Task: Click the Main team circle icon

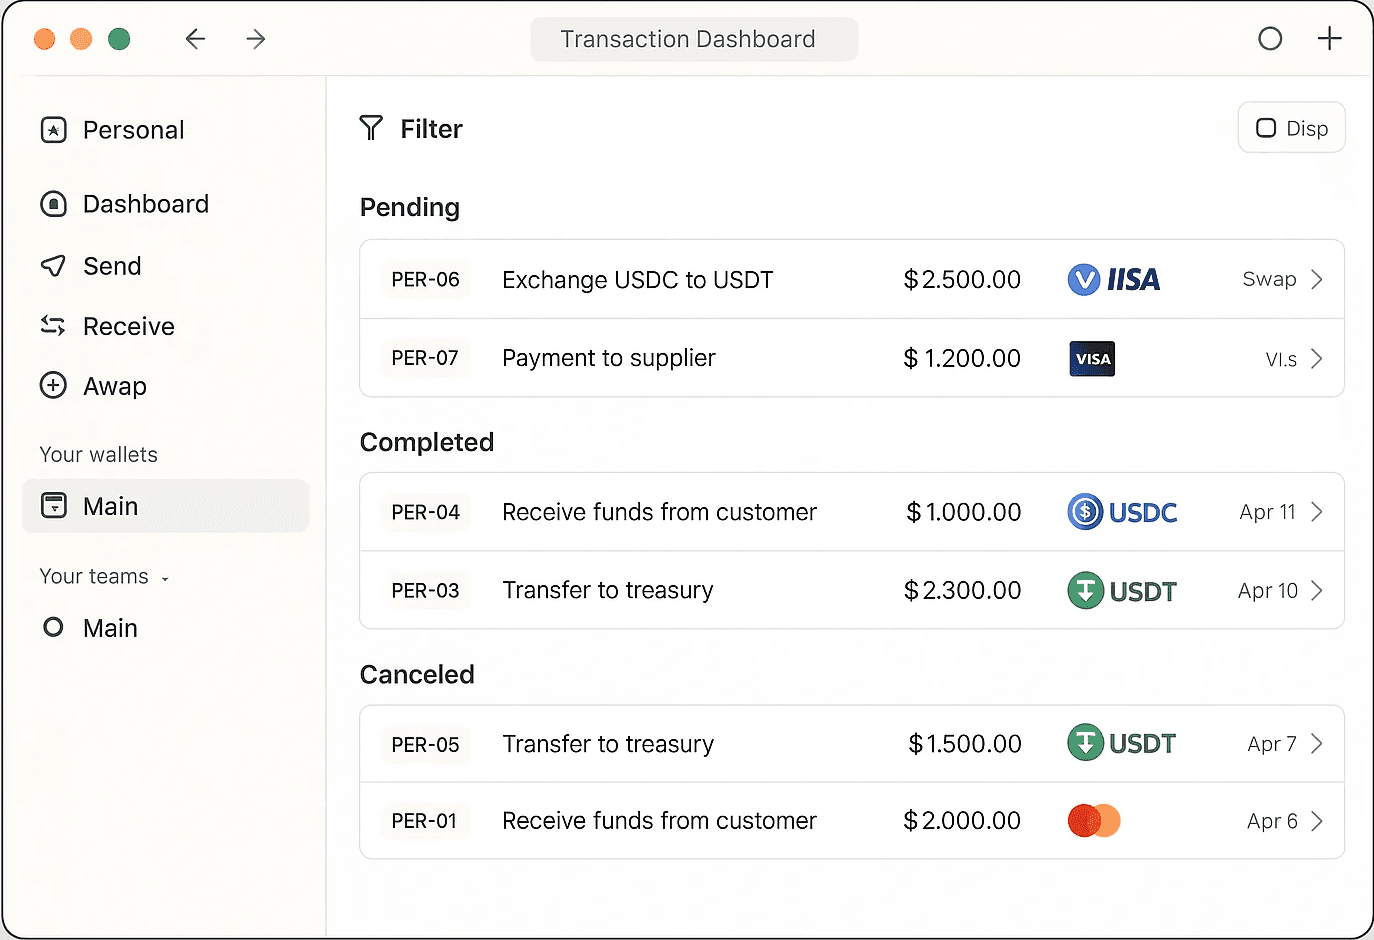Action: click(53, 628)
